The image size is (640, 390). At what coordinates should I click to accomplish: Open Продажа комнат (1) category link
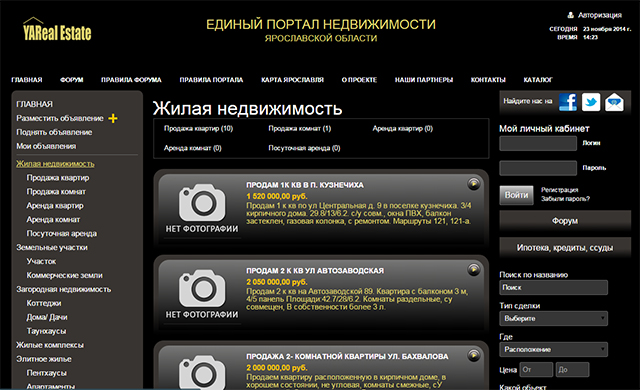pos(300,129)
